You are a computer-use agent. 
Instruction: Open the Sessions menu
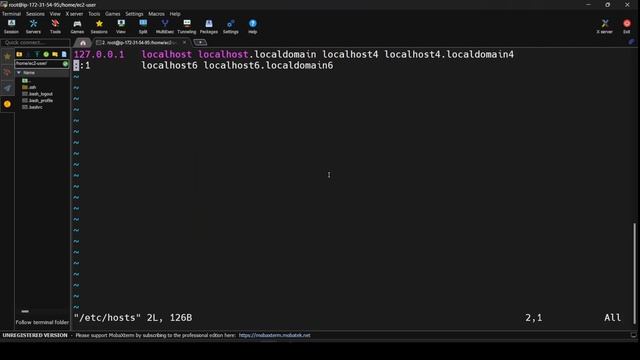(x=35, y=14)
